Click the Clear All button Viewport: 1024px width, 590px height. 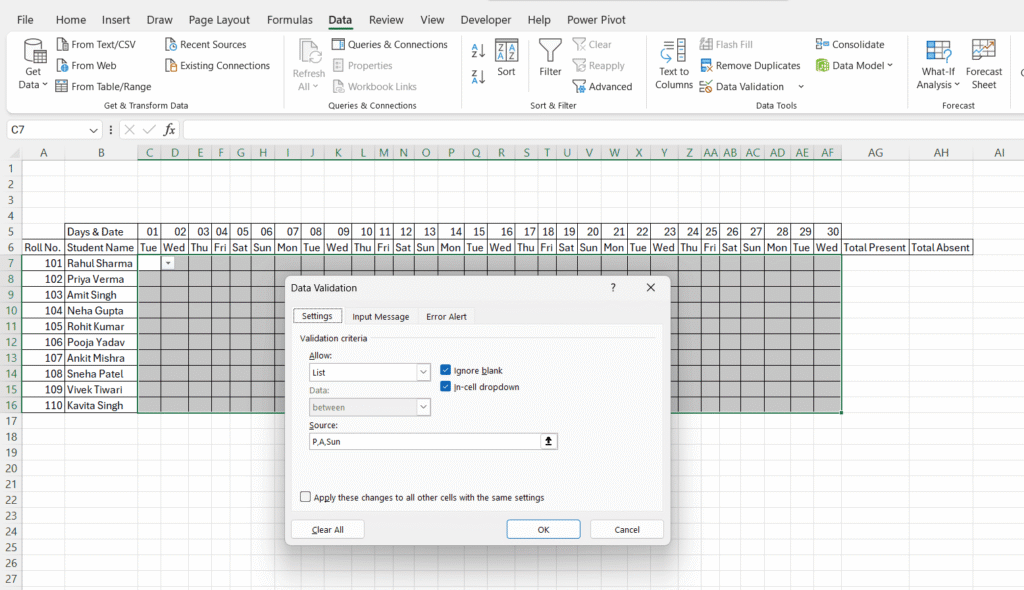pyautogui.click(x=327, y=529)
